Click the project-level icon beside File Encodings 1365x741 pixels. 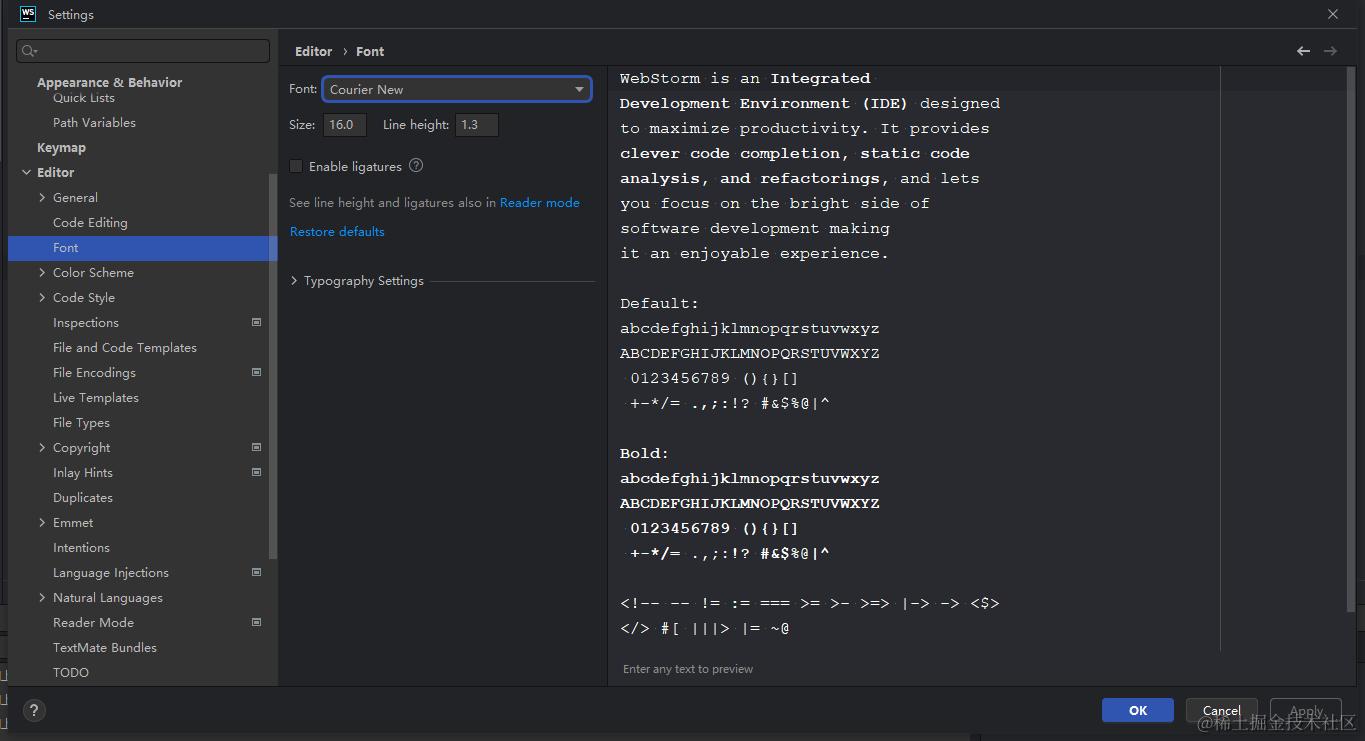click(x=257, y=372)
